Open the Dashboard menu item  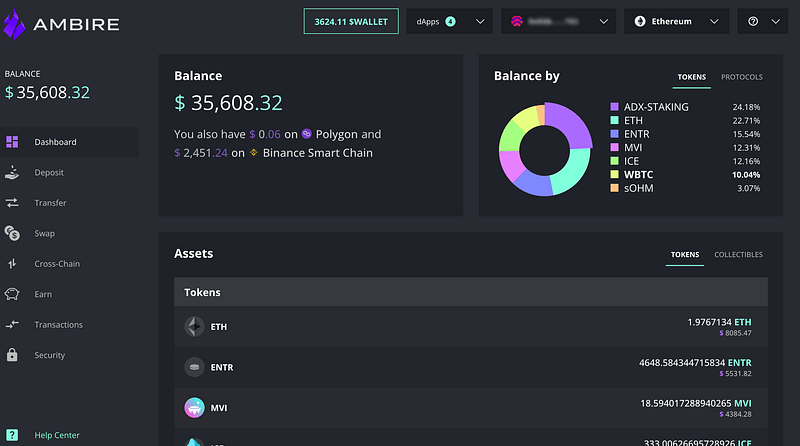pos(69,142)
